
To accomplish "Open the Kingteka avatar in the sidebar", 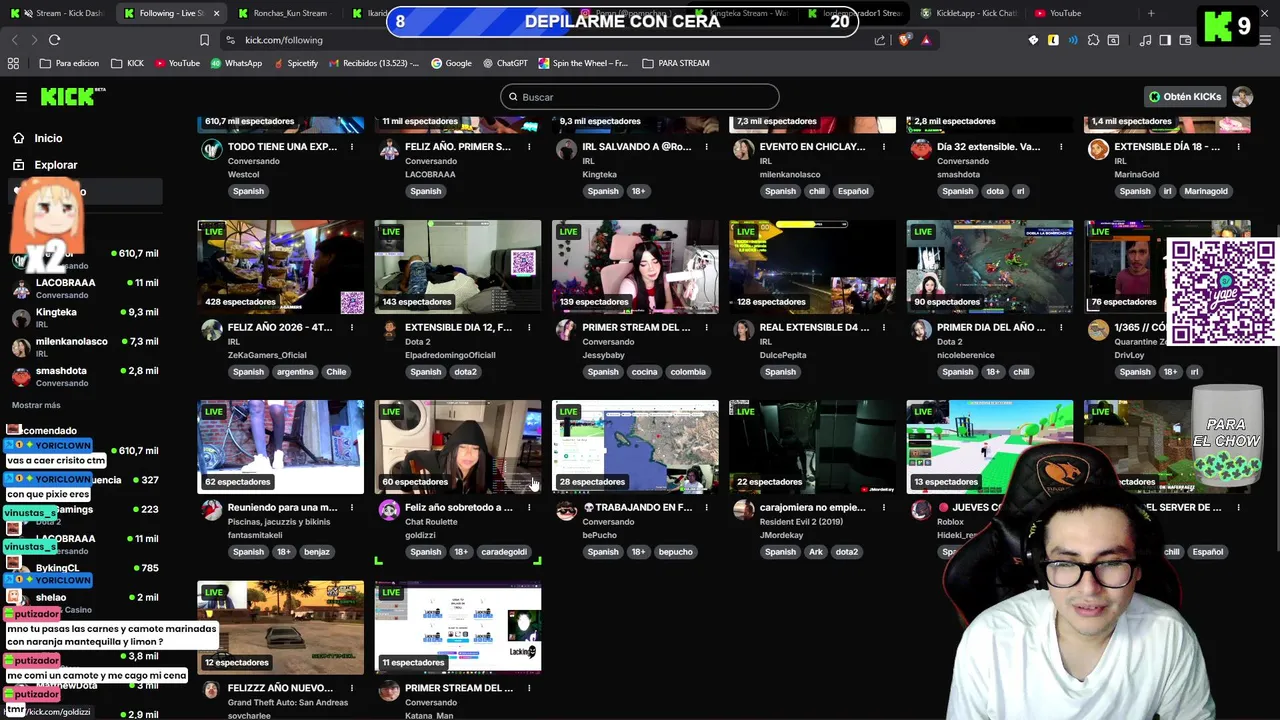I will coord(21,318).
